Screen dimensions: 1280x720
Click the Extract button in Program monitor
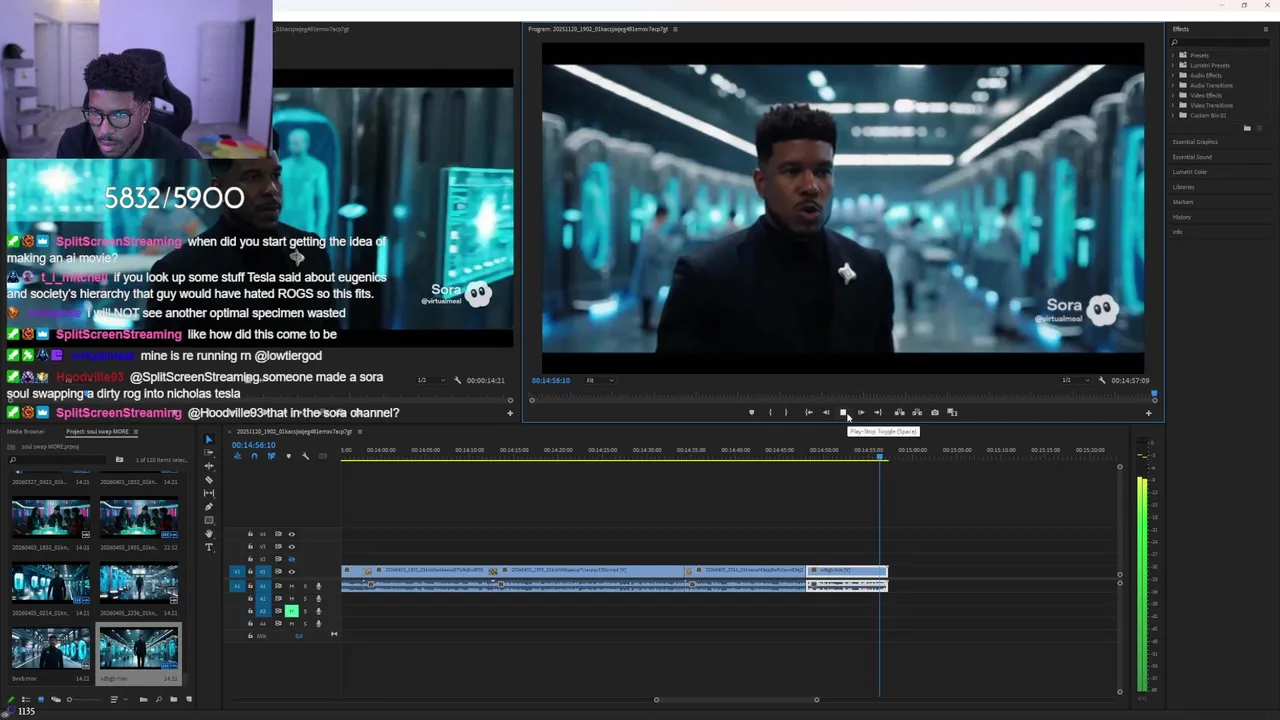point(917,412)
